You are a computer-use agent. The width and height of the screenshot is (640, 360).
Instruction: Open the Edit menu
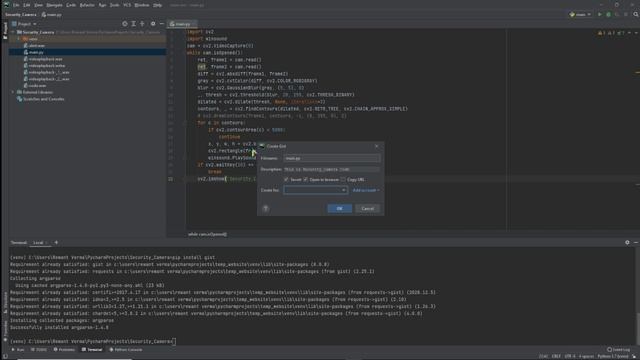[27, 5]
